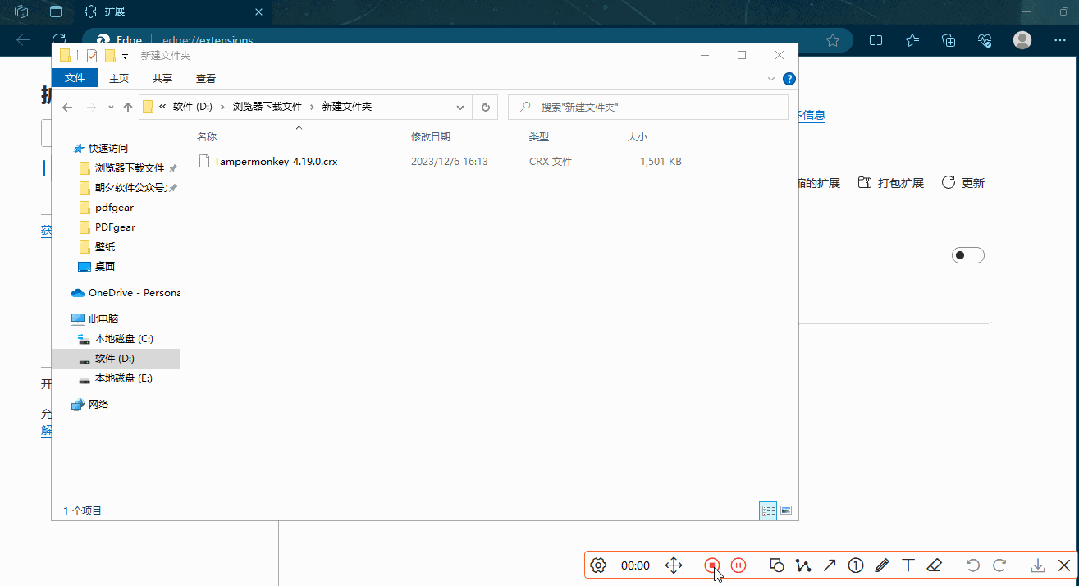Image resolution: width=1079 pixels, height=586 pixels.
Task: Close the recorder toolbar
Action: click(x=1064, y=565)
